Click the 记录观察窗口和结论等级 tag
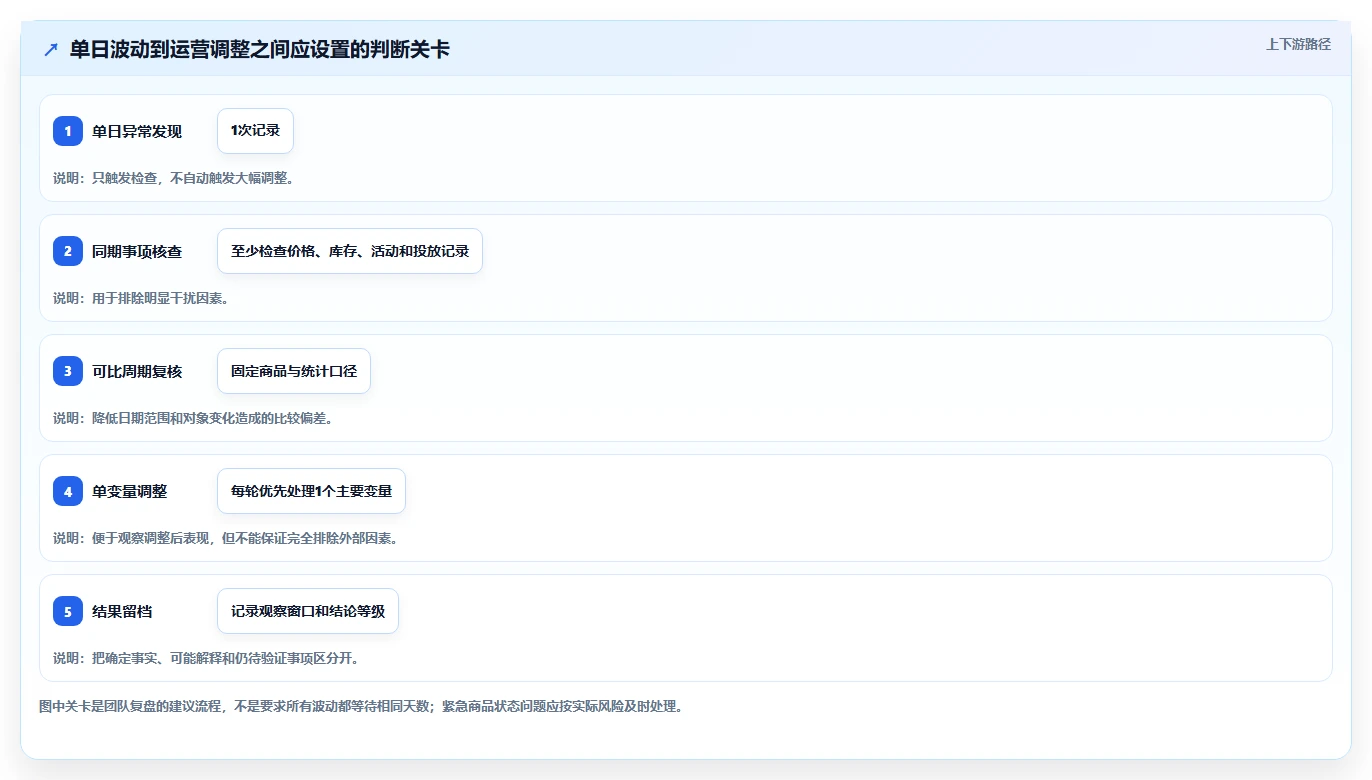 [308, 611]
